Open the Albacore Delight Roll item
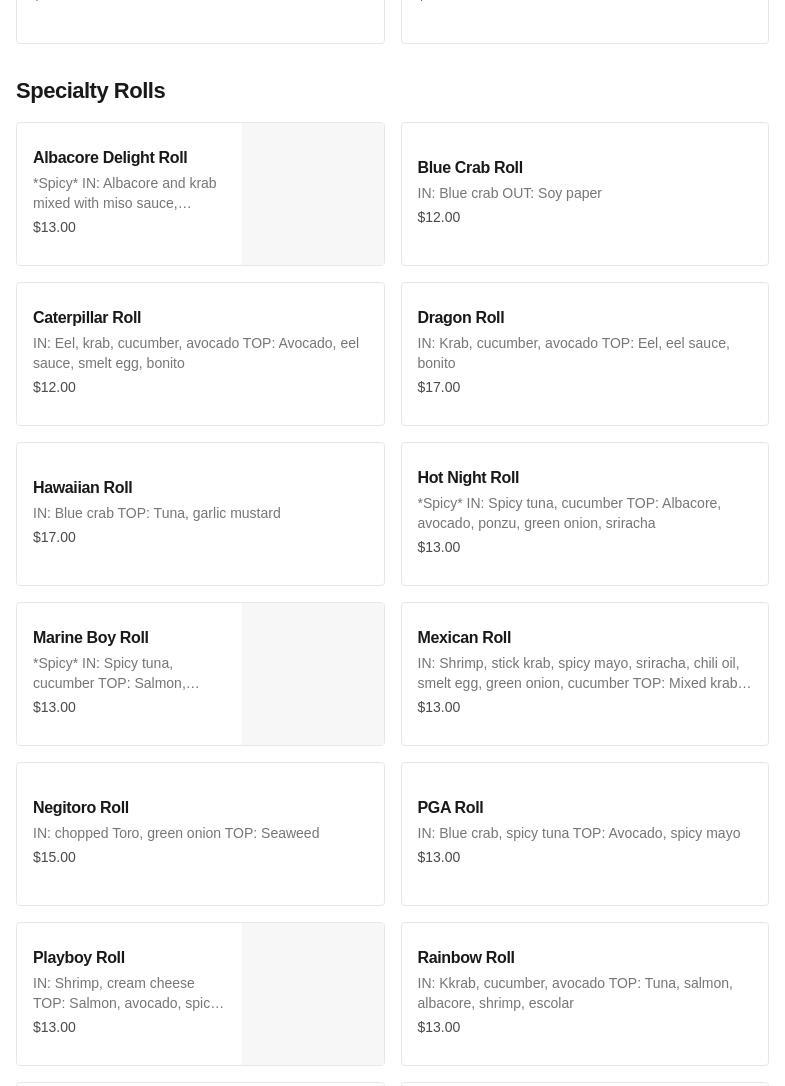The height and width of the screenshot is (1086, 785). click(129, 194)
